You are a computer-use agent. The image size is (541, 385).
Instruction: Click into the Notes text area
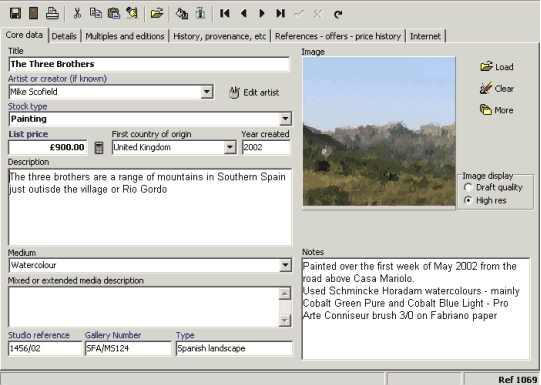(x=416, y=309)
